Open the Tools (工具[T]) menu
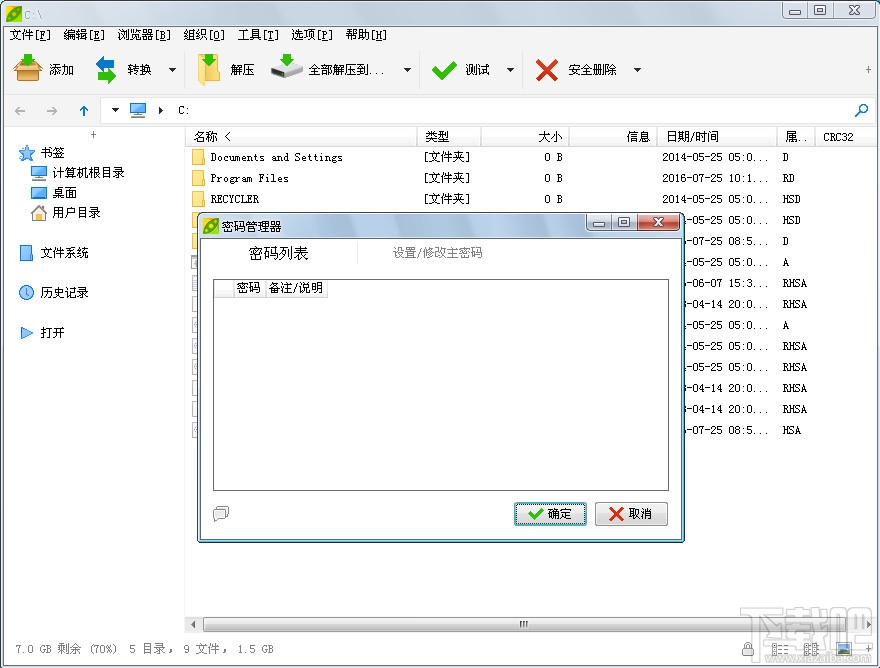Screen dimensions: 880x668 [258, 35]
